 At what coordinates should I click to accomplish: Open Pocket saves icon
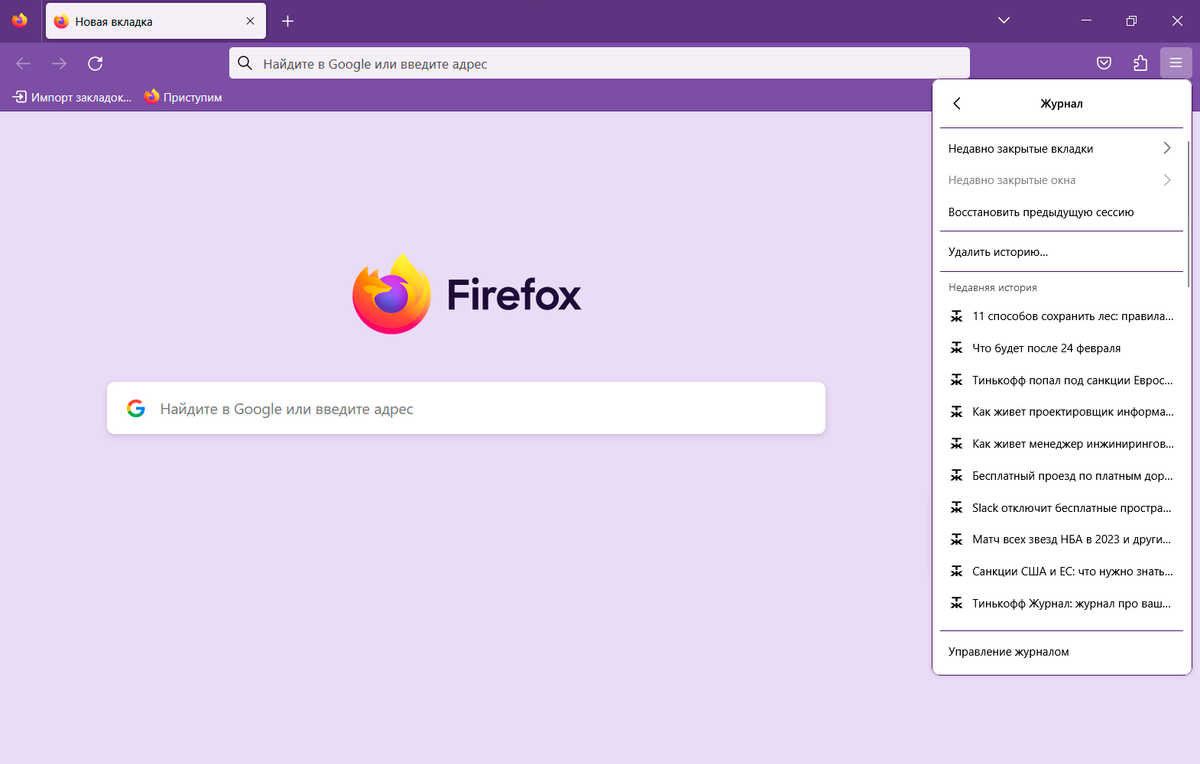coord(1104,63)
